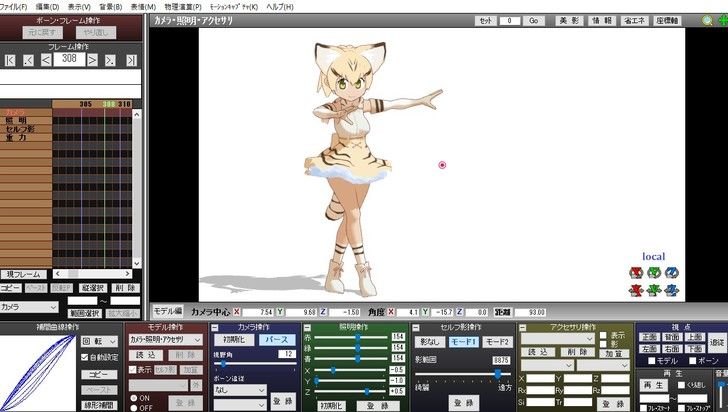Screen dimensions: 728x412
Task: Open the accessory selection dropdown
Action: [x=557, y=338]
